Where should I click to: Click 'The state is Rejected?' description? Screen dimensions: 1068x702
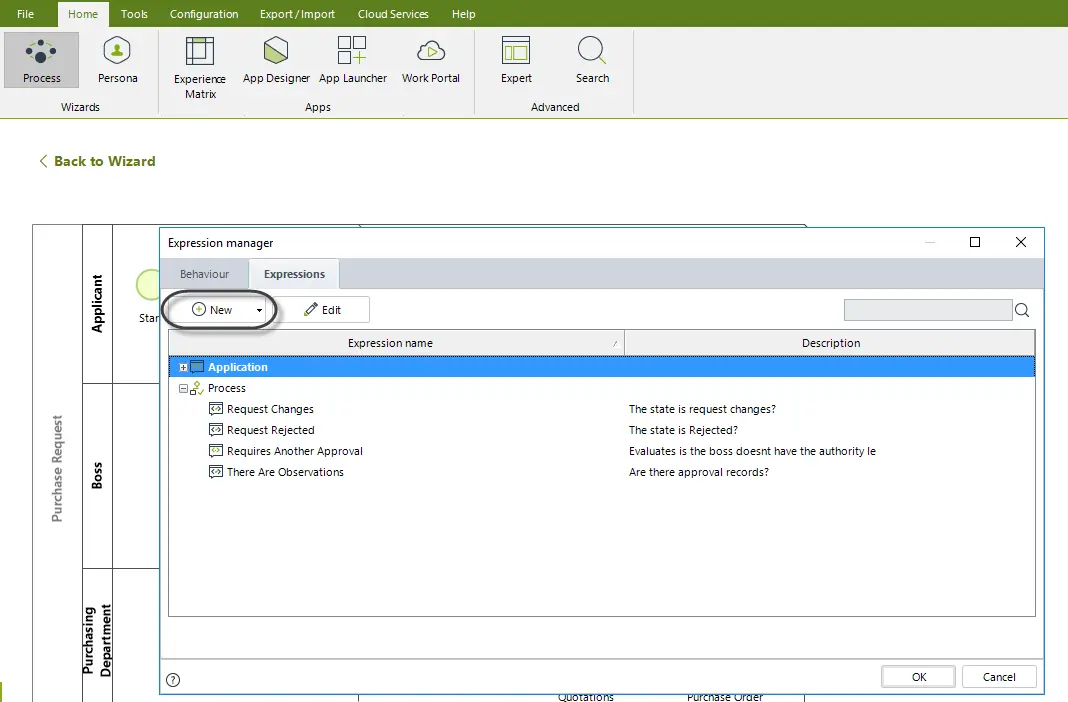click(683, 430)
